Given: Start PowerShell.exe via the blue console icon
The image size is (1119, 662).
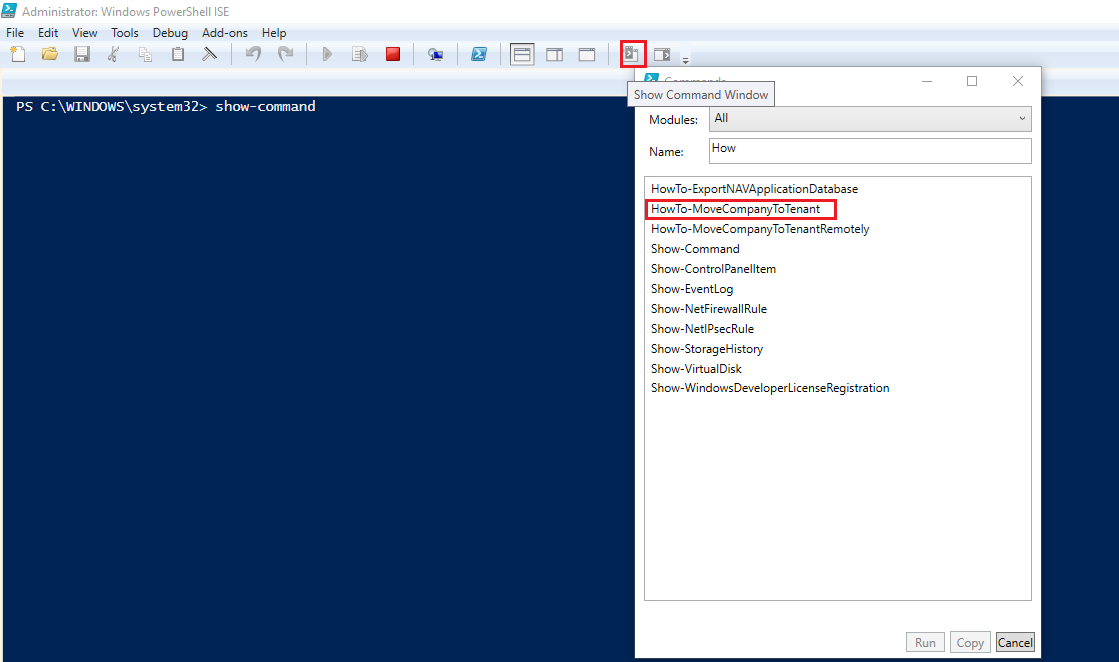Looking at the screenshot, I should [479, 54].
